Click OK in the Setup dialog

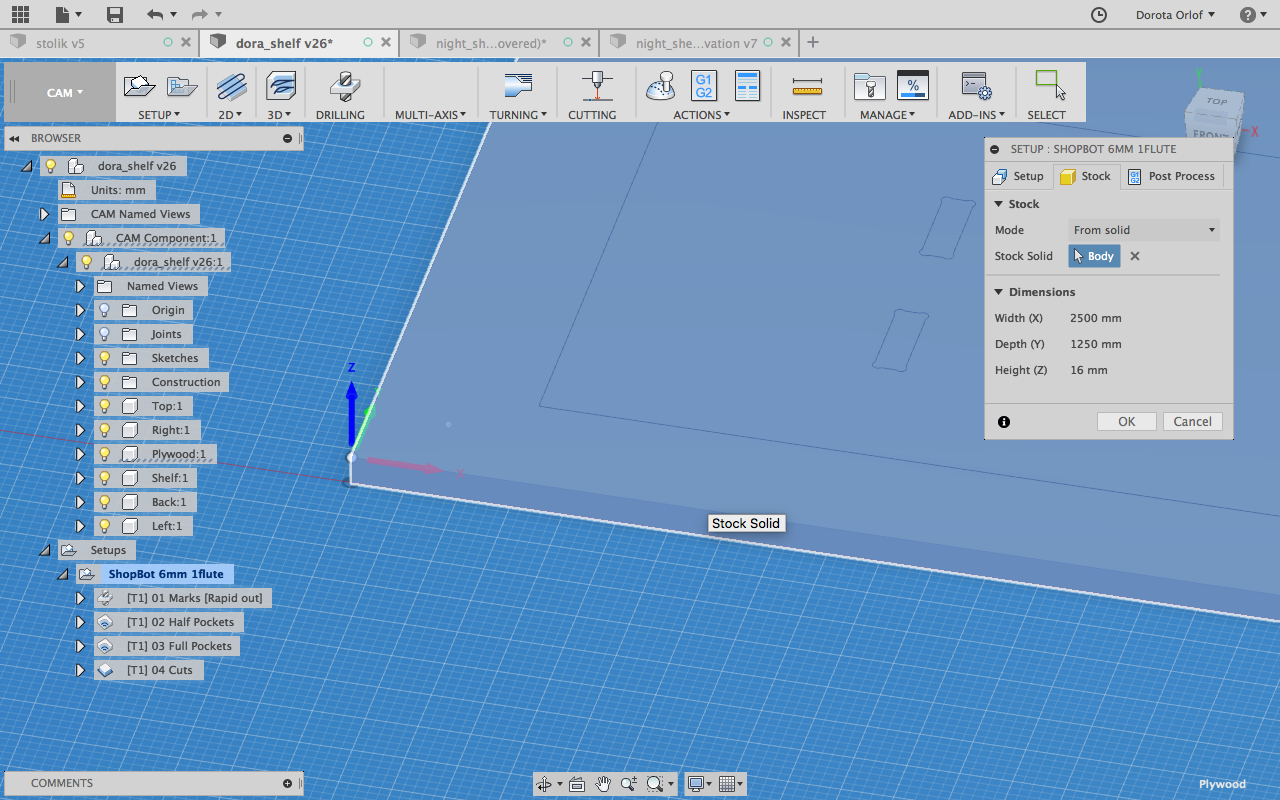1126,421
